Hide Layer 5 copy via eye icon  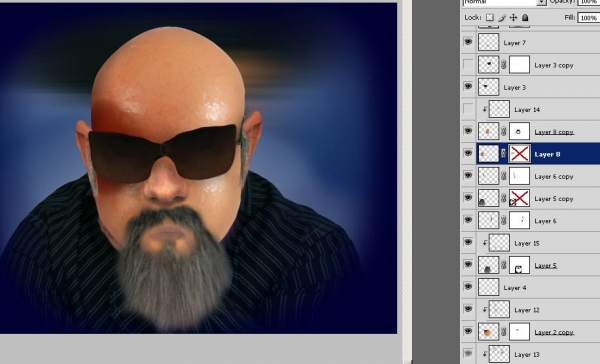468,198
